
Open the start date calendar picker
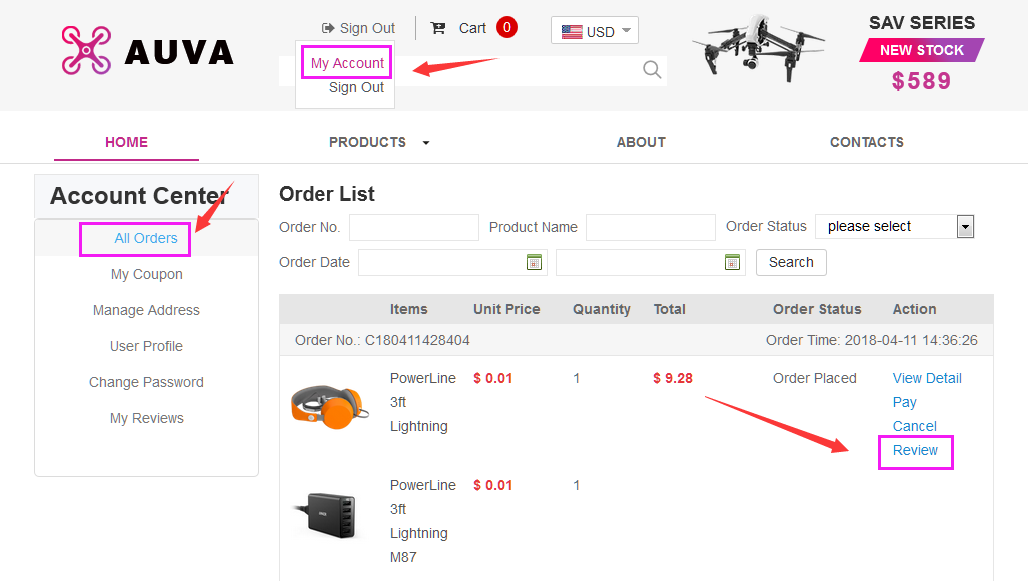(534, 262)
